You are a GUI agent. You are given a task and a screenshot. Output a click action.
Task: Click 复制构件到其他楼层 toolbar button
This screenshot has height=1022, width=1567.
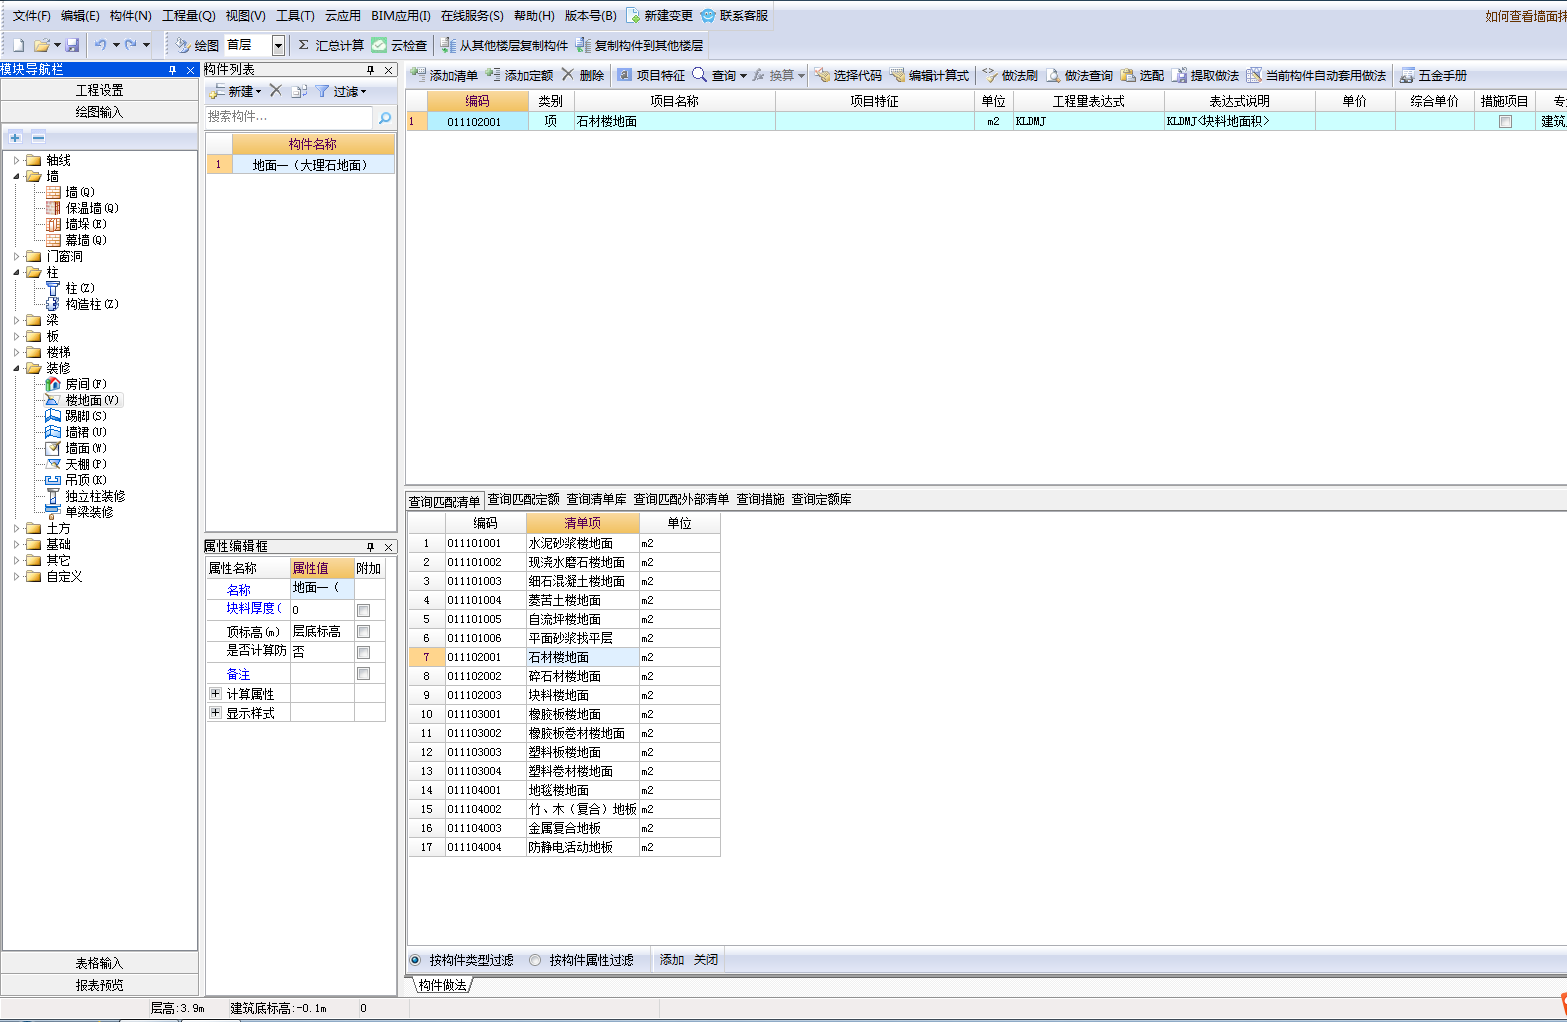[639, 45]
